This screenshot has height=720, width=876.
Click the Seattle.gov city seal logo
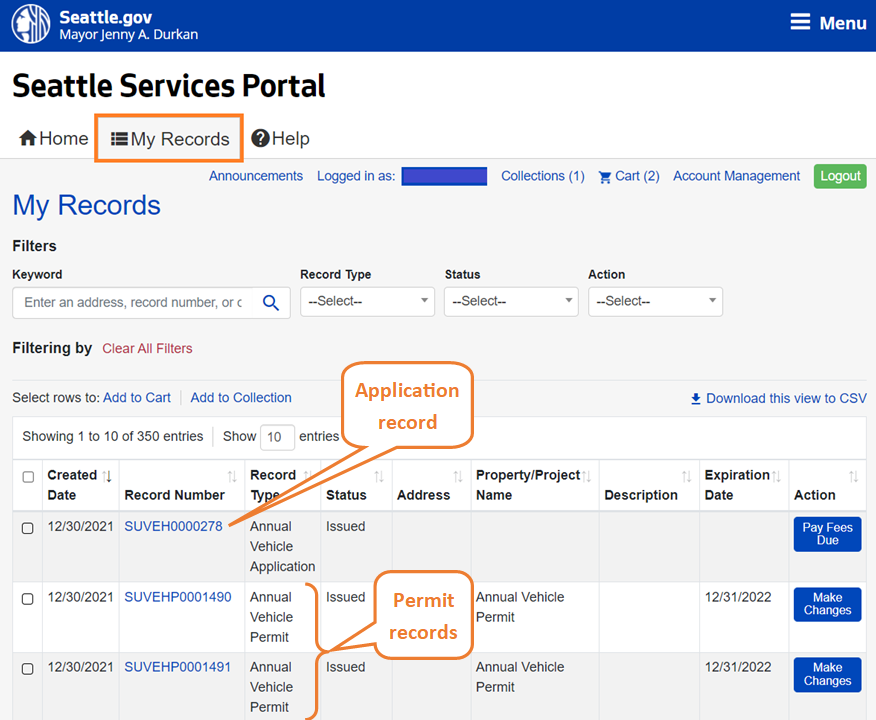pyautogui.click(x=30, y=25)
